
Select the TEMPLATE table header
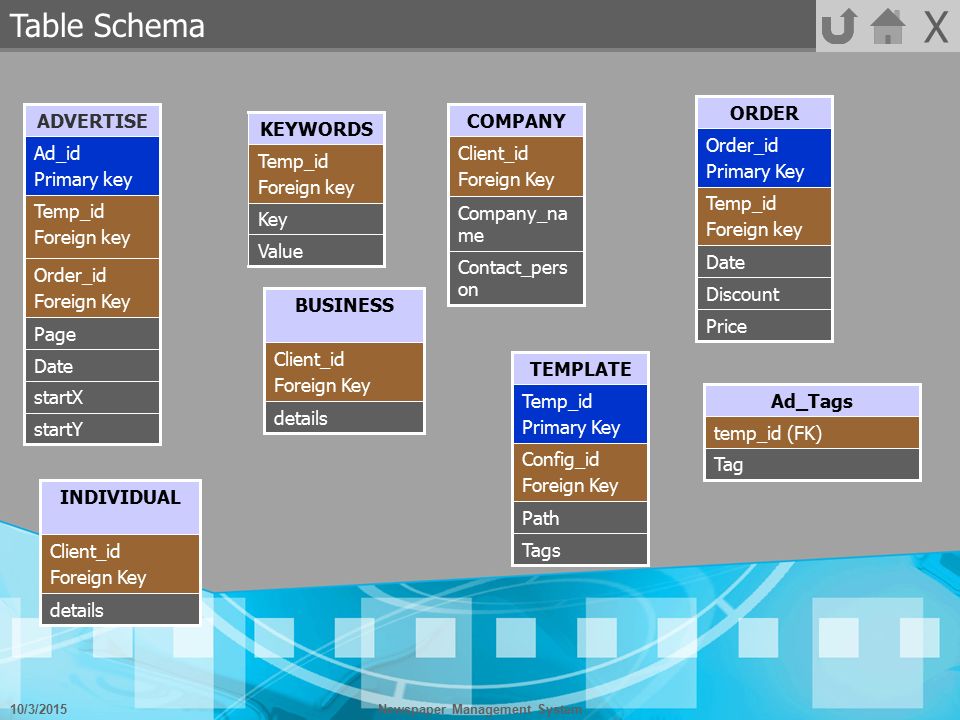(580, 369)
